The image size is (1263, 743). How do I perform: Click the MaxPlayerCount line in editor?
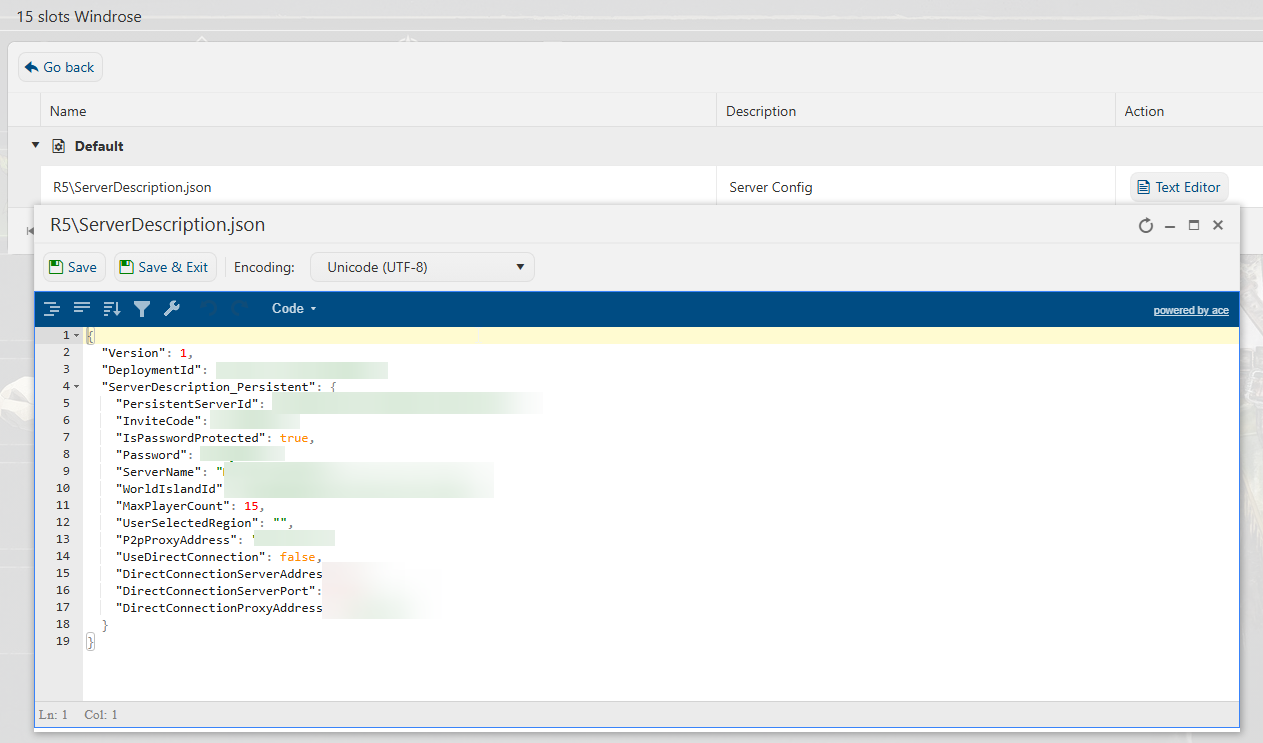tap(190, 506)
